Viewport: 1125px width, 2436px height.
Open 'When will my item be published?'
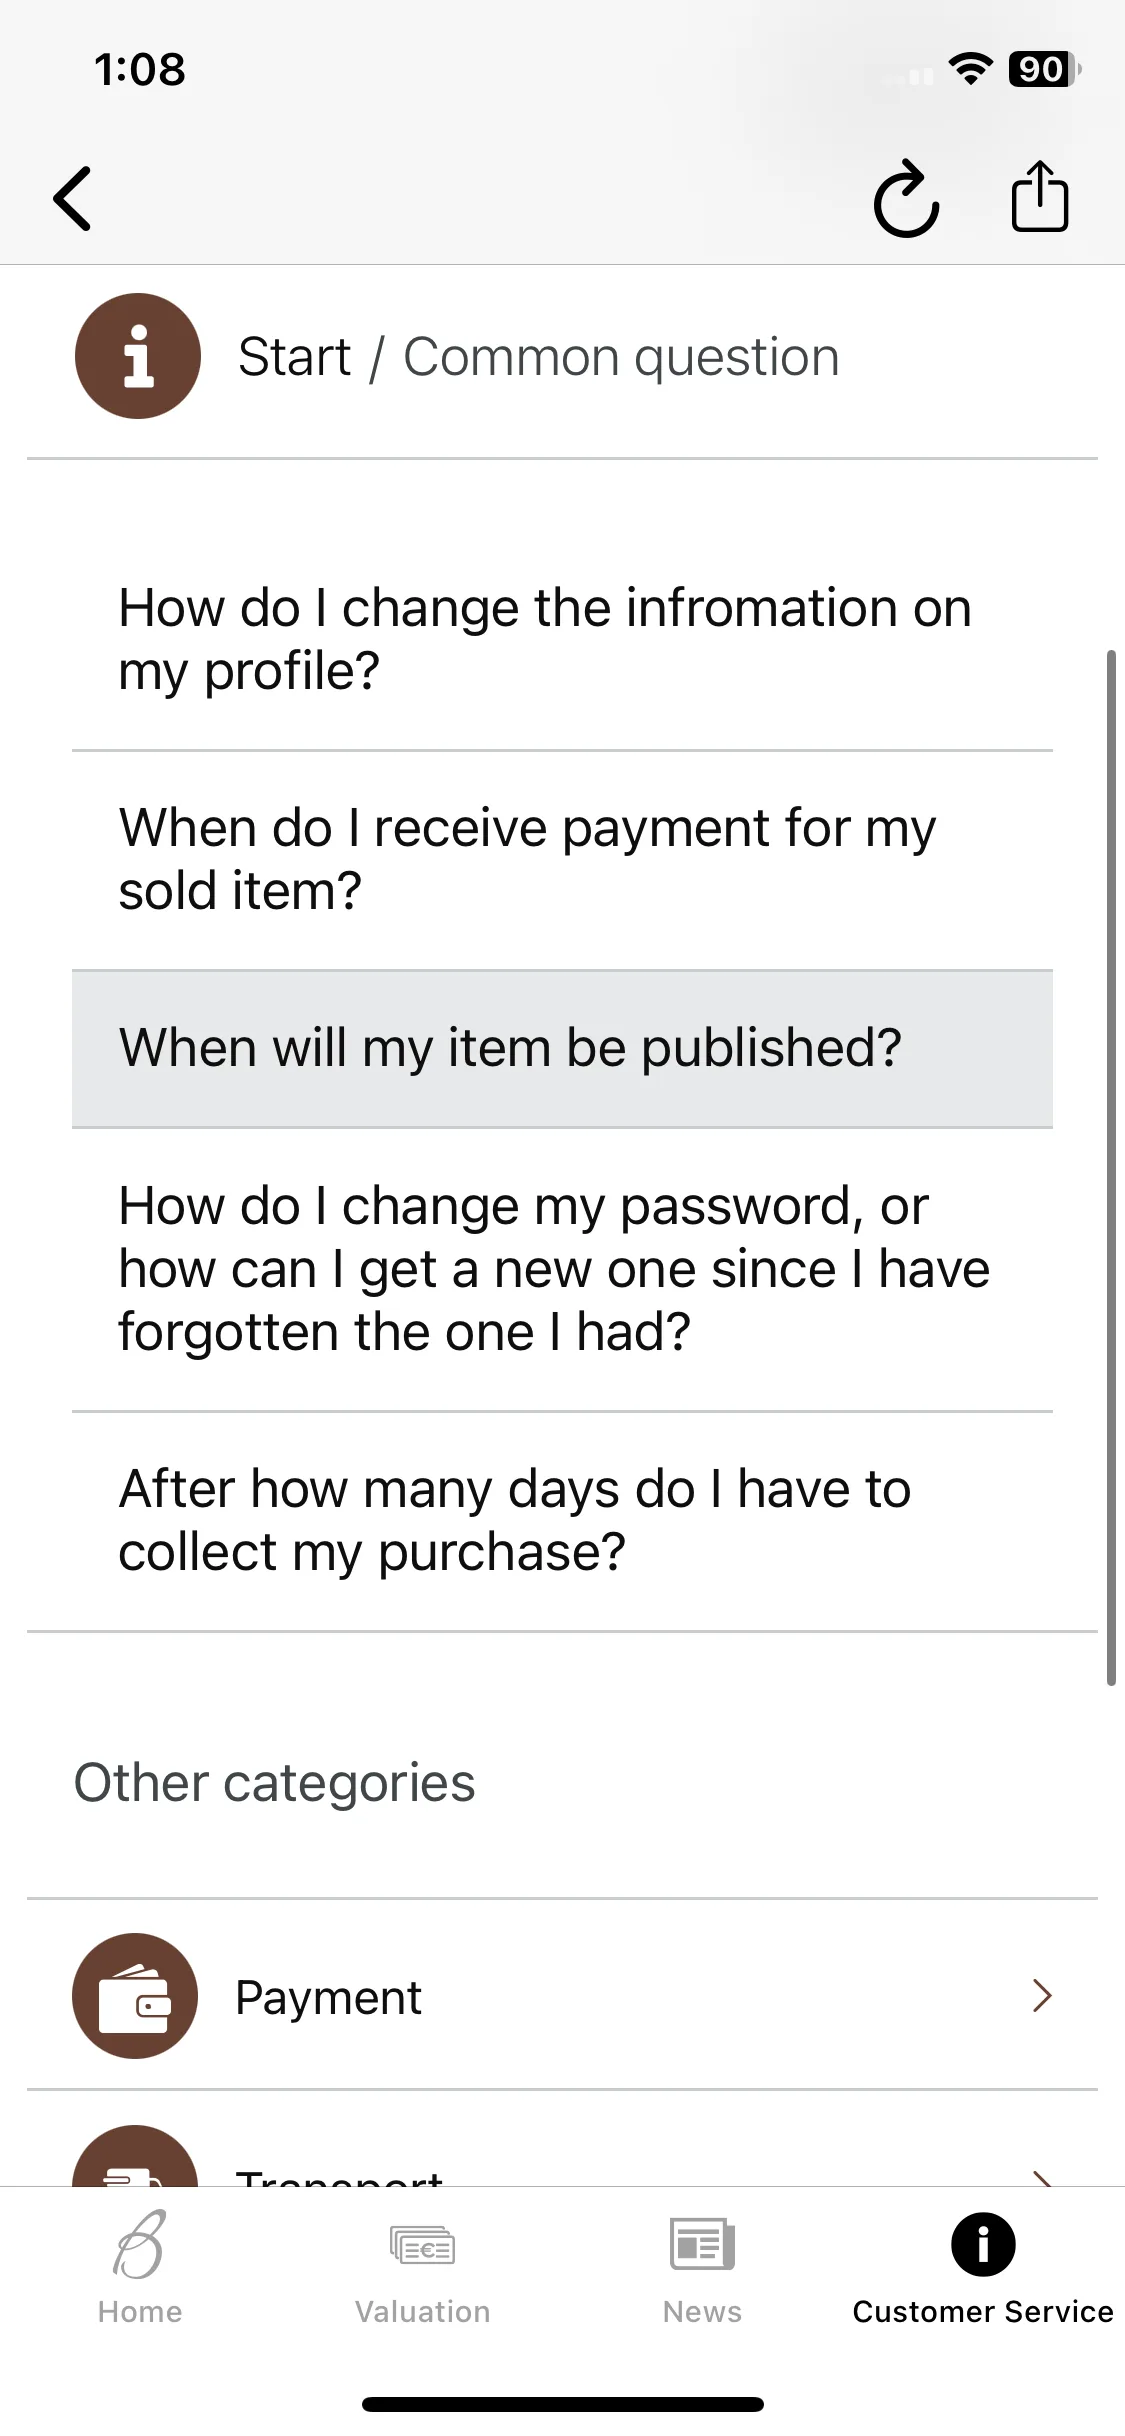coord(562,1049)
